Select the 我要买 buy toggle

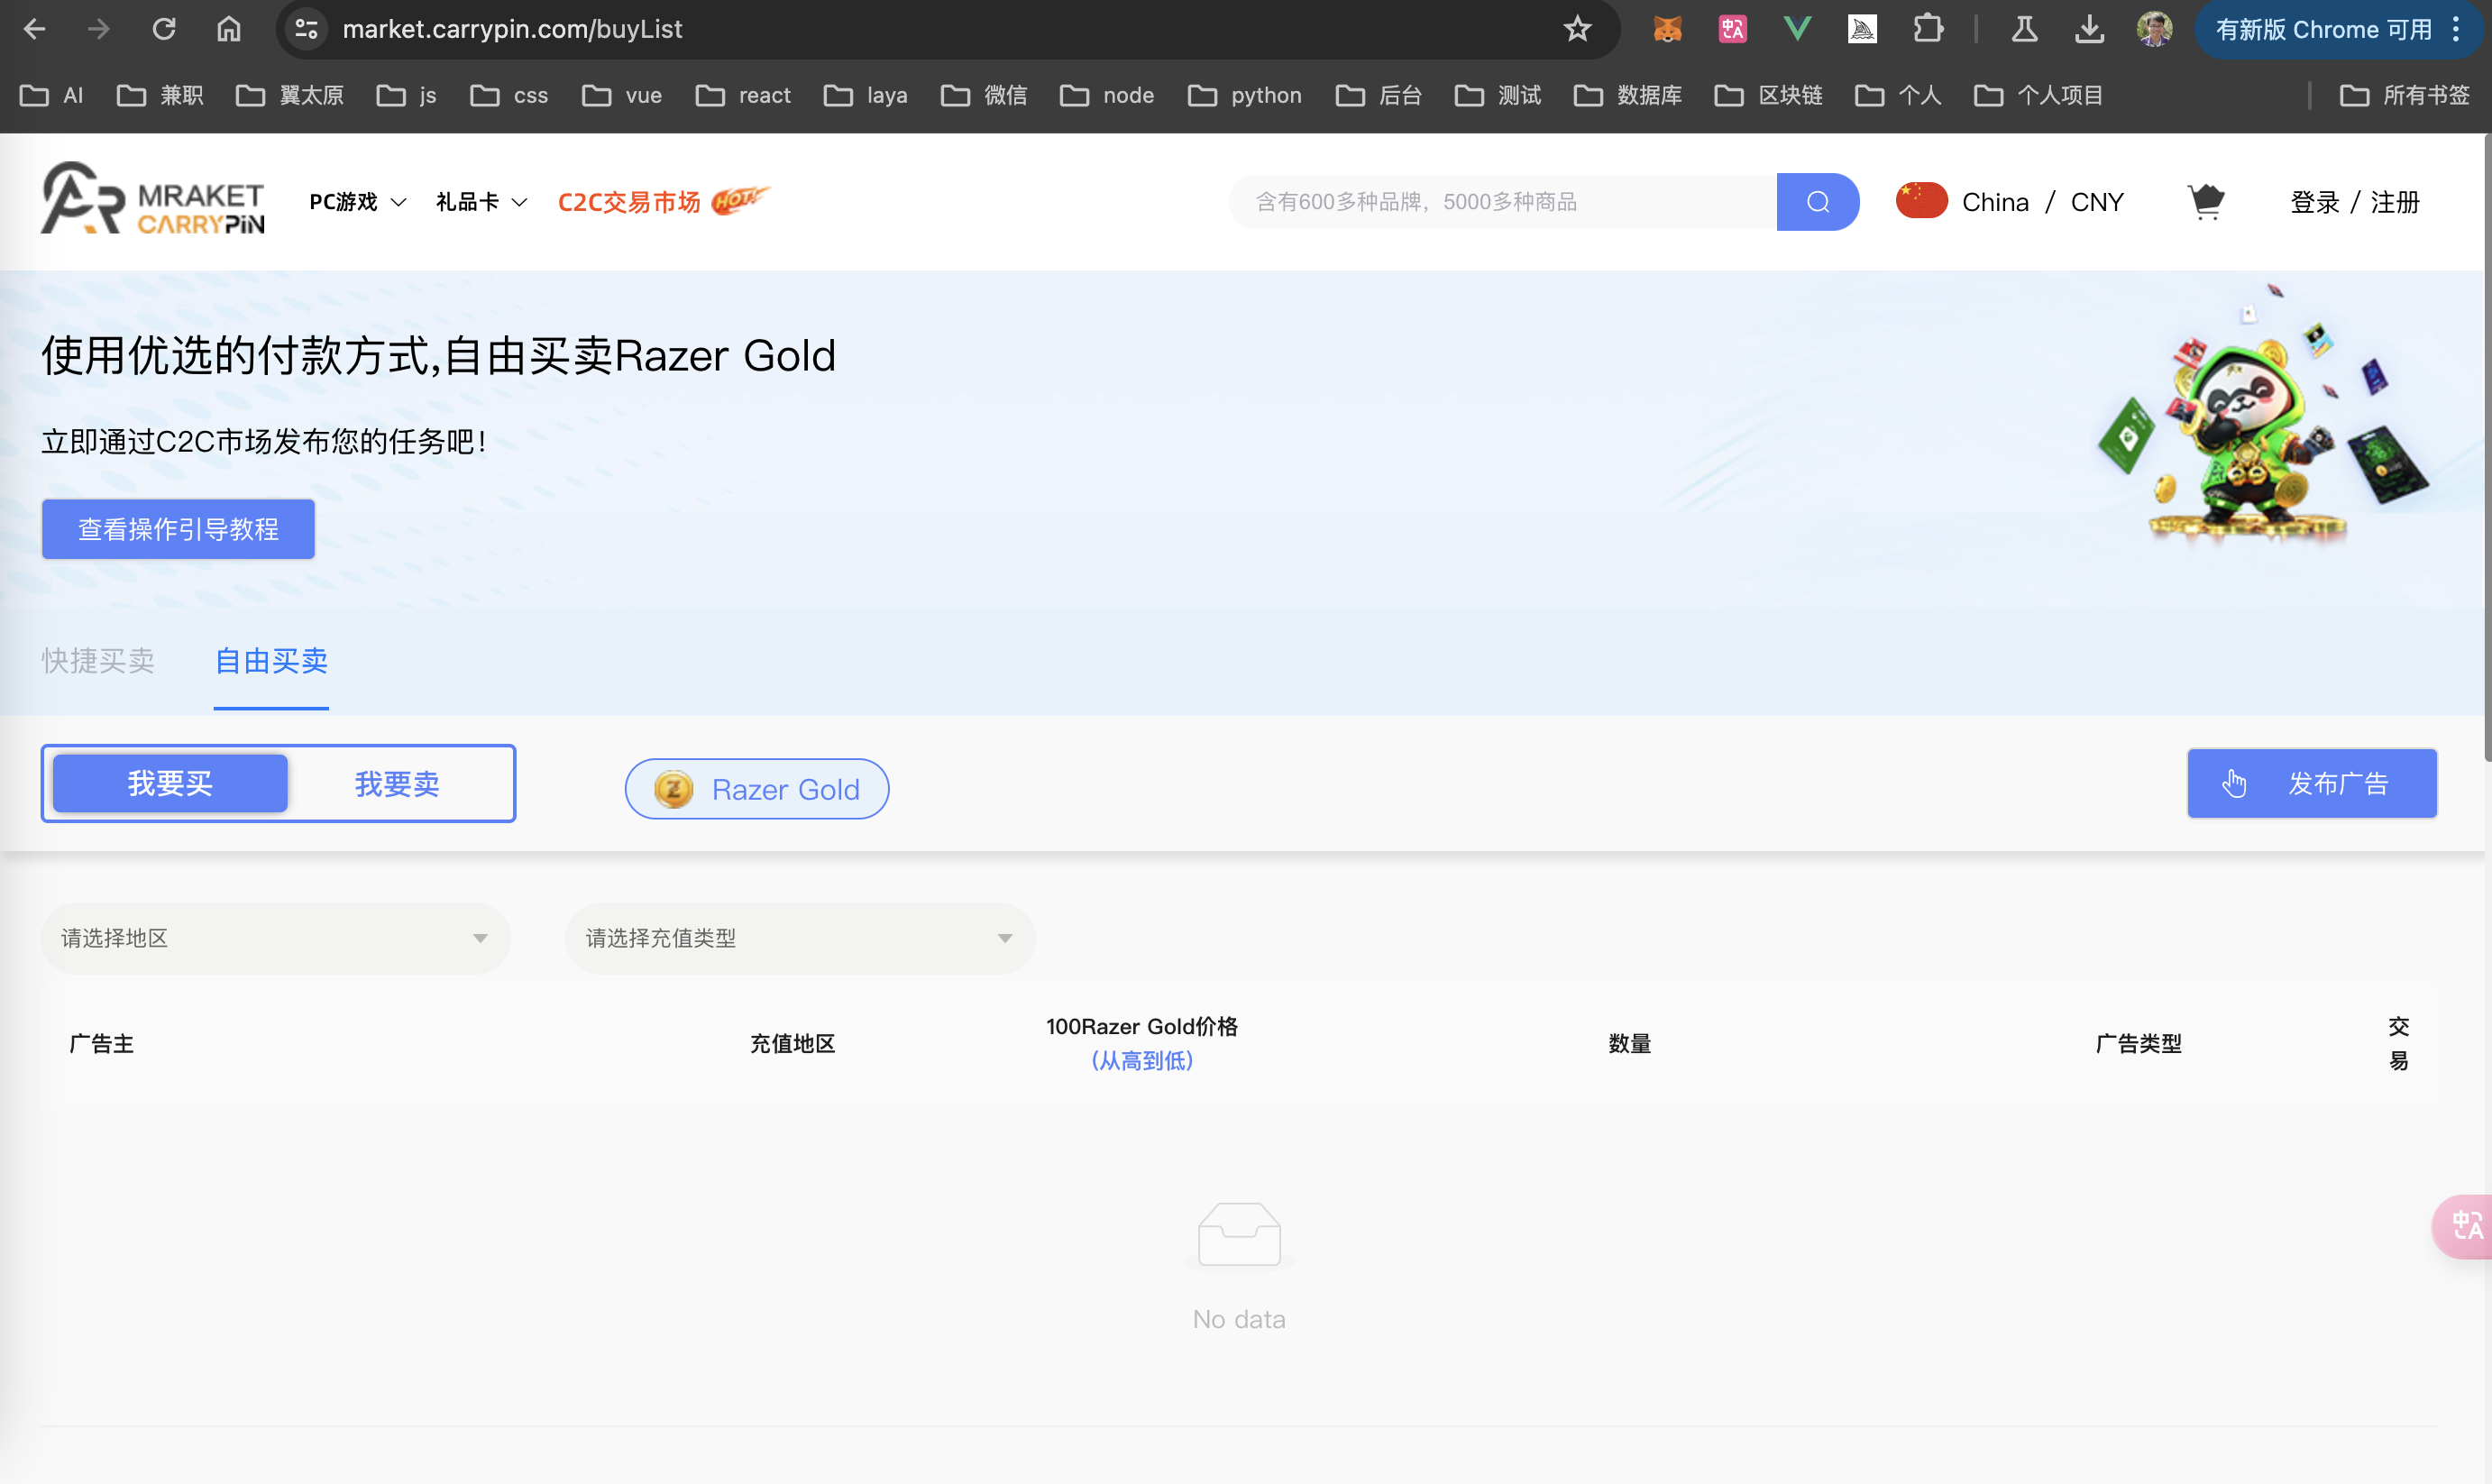170,783
